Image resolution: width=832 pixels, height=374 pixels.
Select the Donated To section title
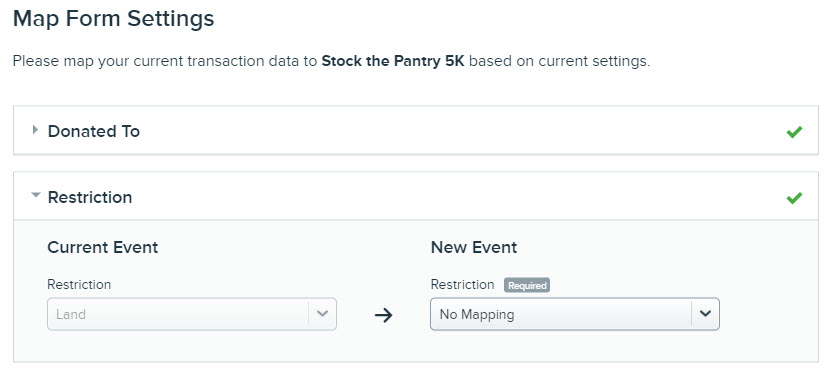94,131
